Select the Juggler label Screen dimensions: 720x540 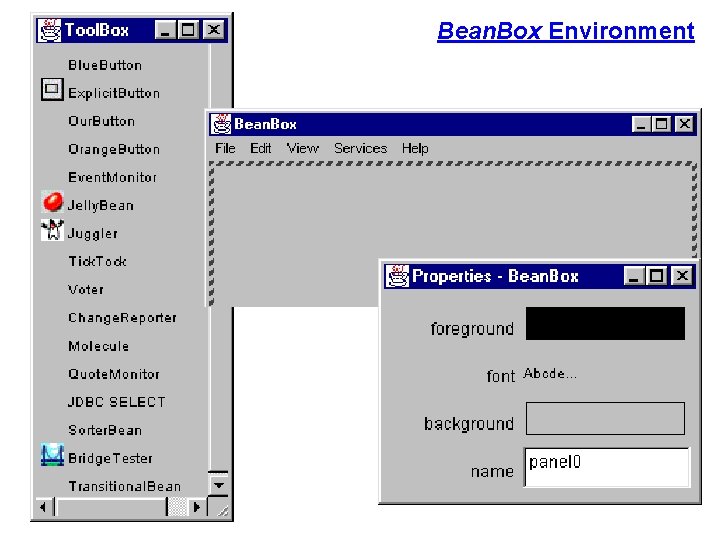pyautogui.click(x=92, y=234)
